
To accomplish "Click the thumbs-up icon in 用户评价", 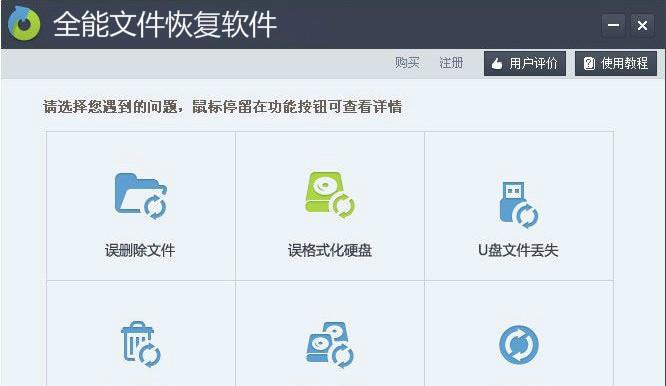I will click(x=497, y=64).
